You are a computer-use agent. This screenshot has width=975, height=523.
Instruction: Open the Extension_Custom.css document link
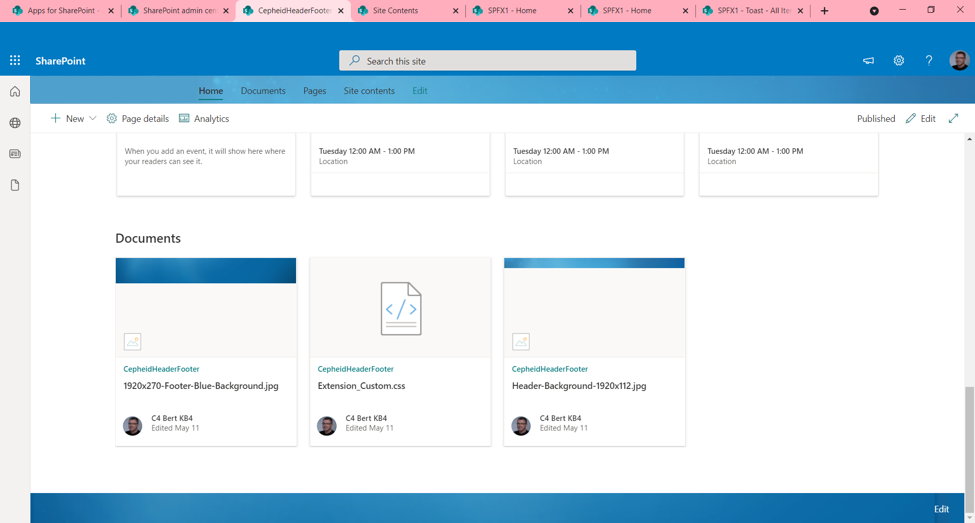(x=361, y=386)
